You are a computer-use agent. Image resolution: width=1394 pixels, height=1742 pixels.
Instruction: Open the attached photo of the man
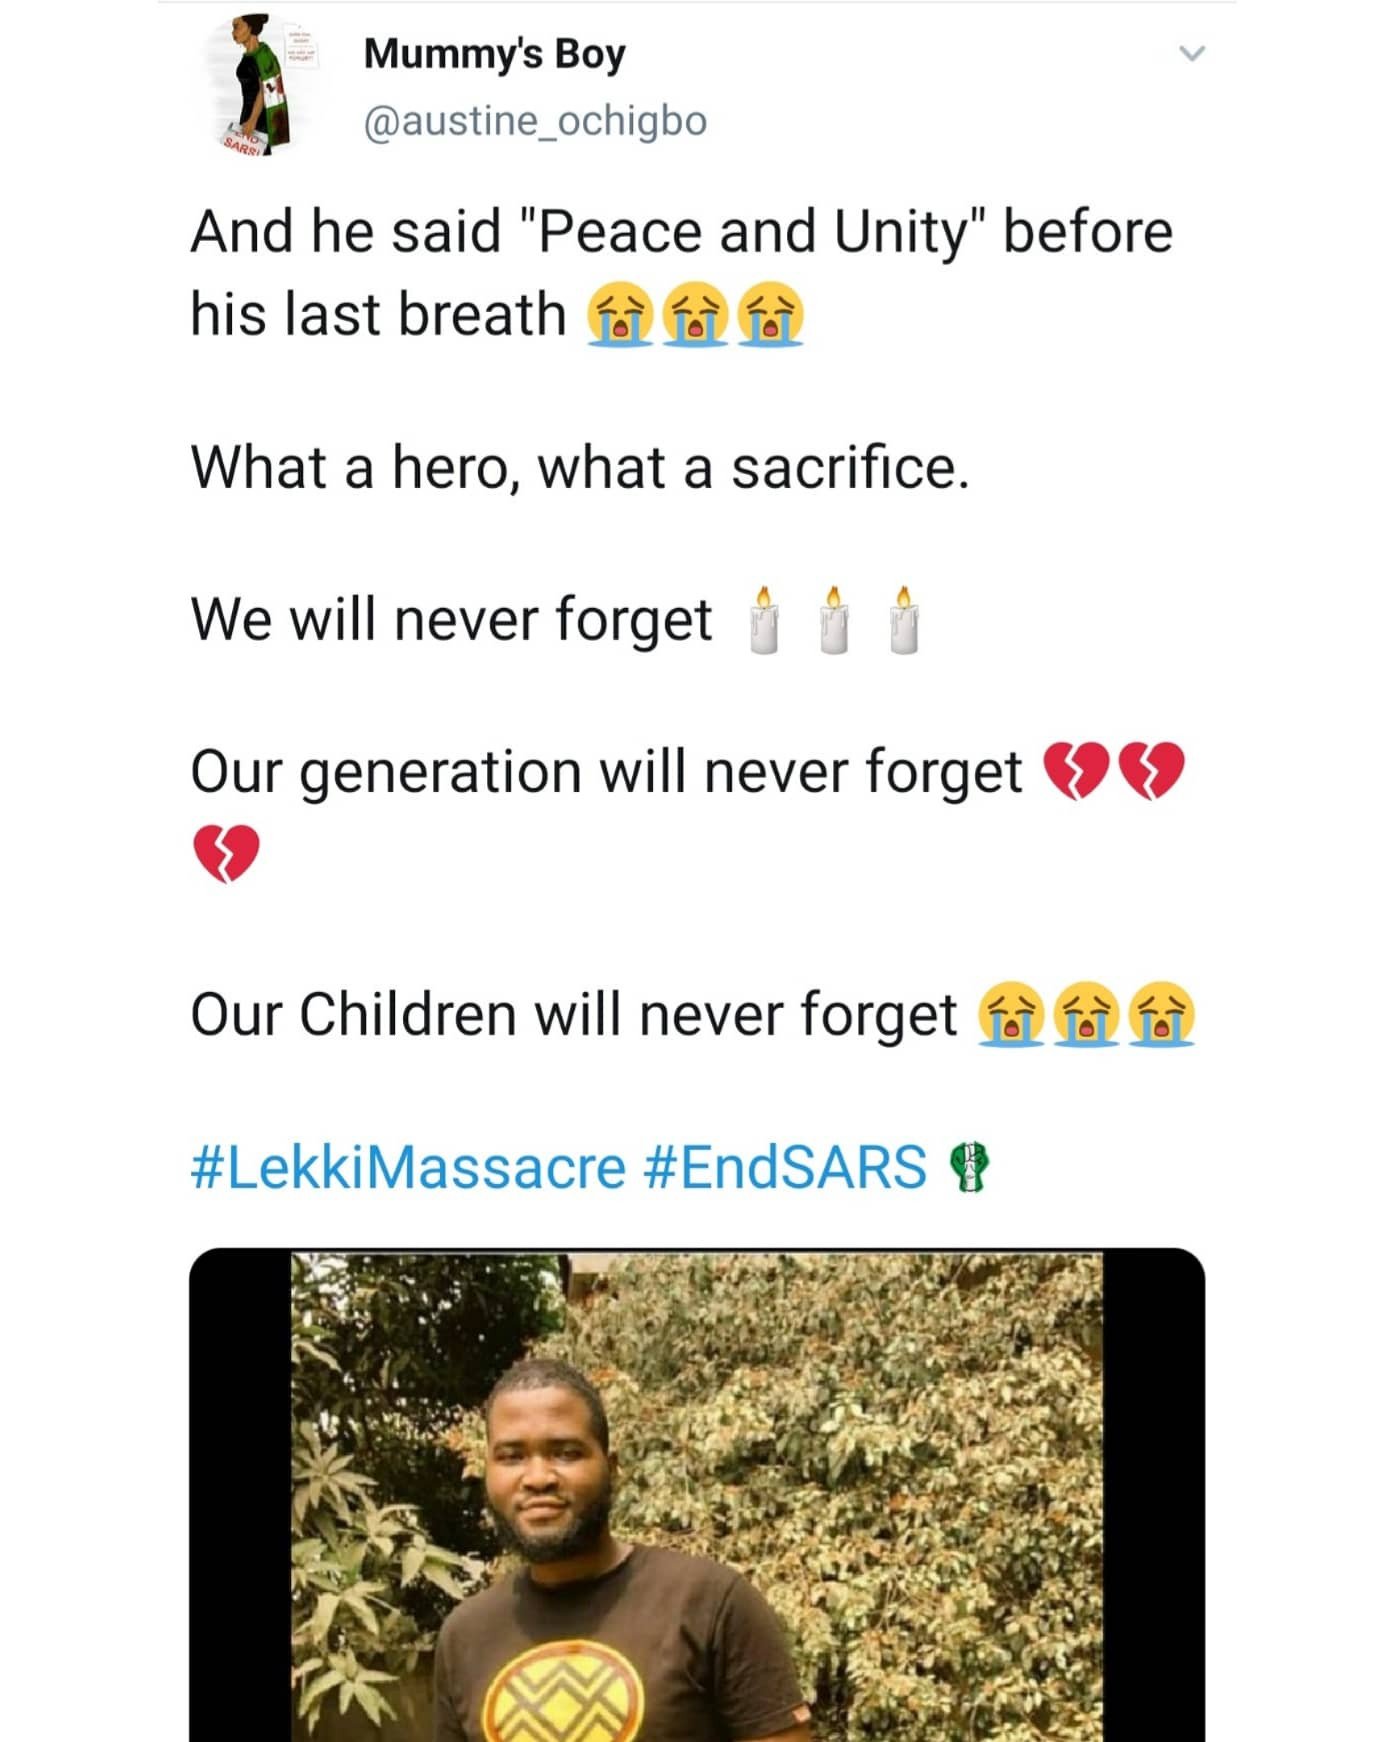697,1494
